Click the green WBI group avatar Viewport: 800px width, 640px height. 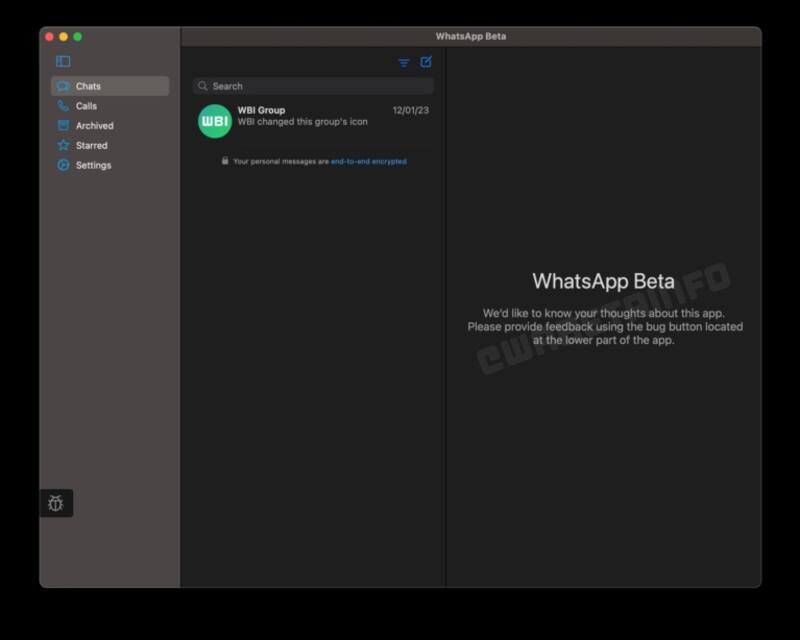215,121
